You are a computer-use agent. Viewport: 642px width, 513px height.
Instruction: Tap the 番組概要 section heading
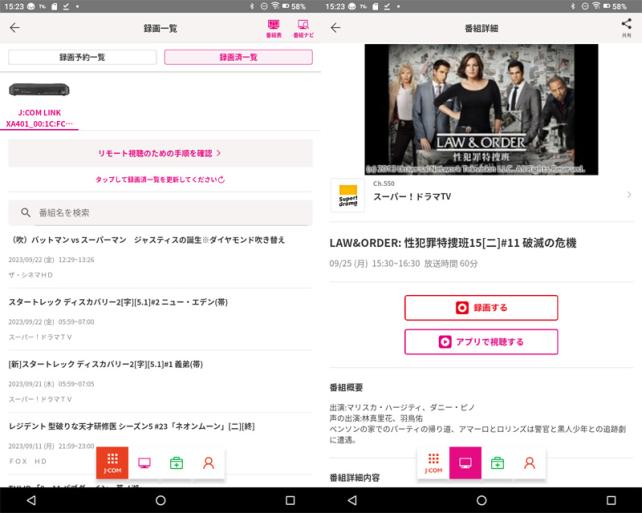[346, 387]
